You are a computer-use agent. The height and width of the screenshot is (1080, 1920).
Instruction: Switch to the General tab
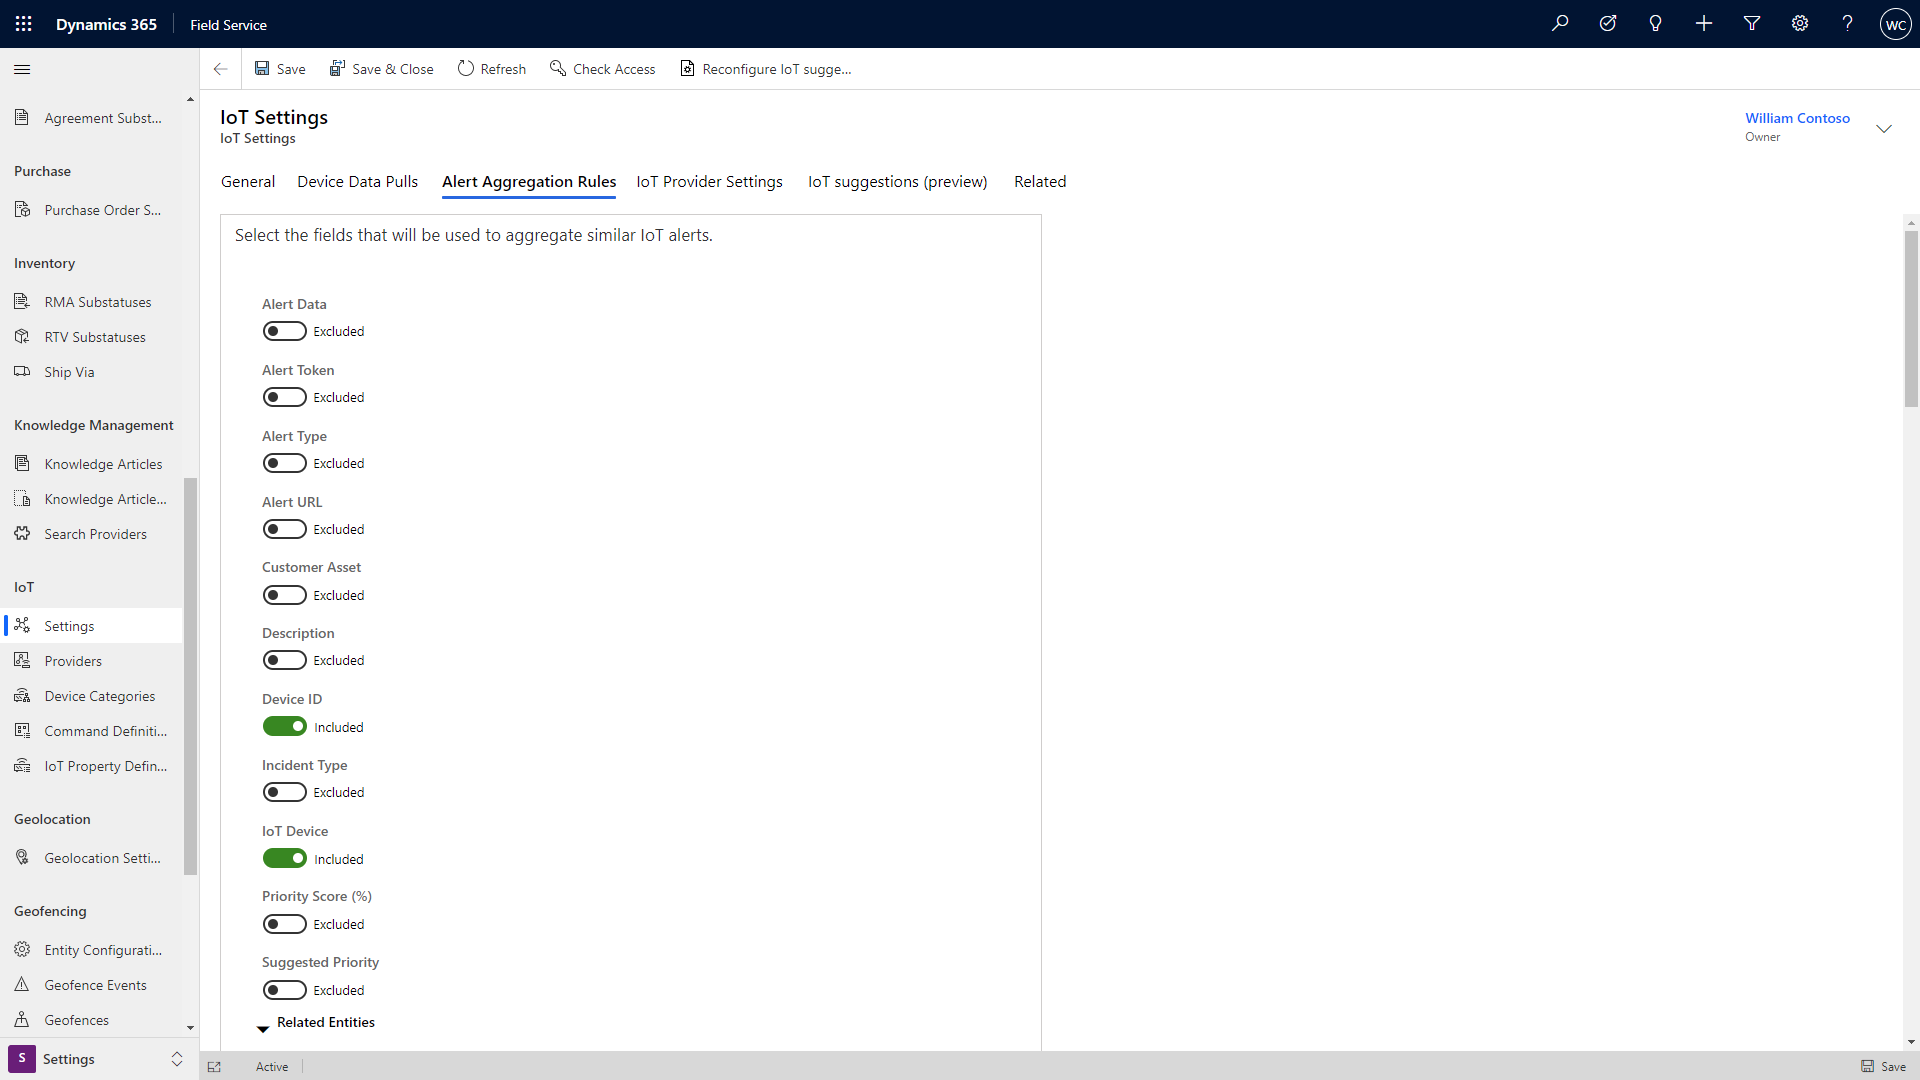[x=248, y=181]
